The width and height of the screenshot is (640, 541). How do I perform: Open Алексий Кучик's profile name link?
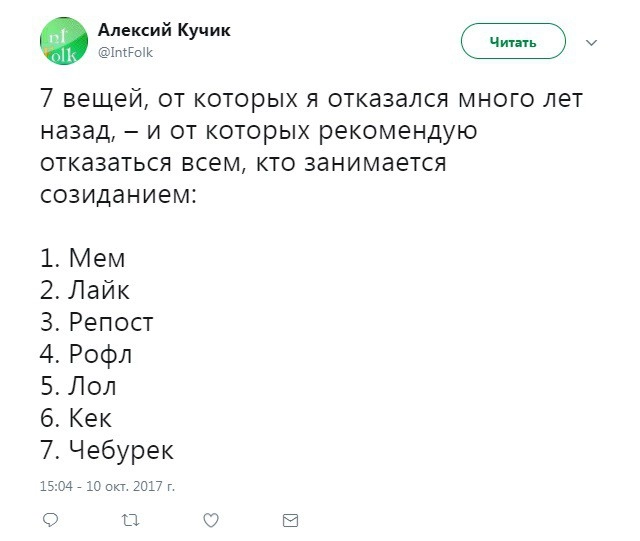pos(164,30)
